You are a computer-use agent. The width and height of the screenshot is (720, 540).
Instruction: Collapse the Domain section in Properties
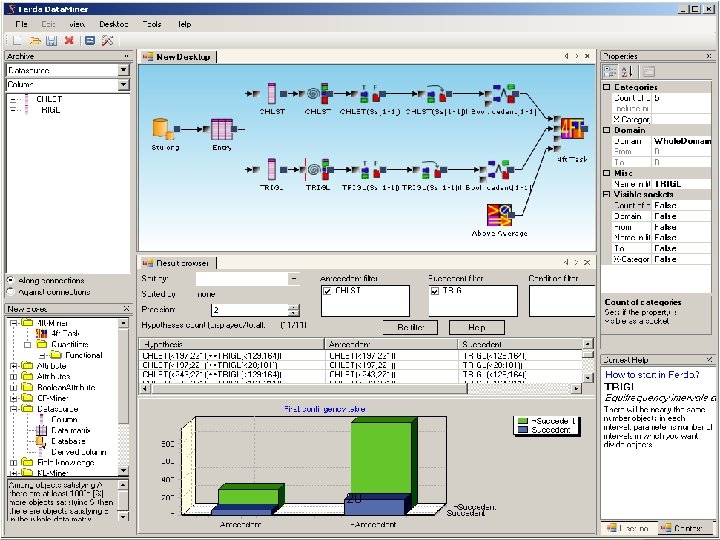(x=607, y=130)
